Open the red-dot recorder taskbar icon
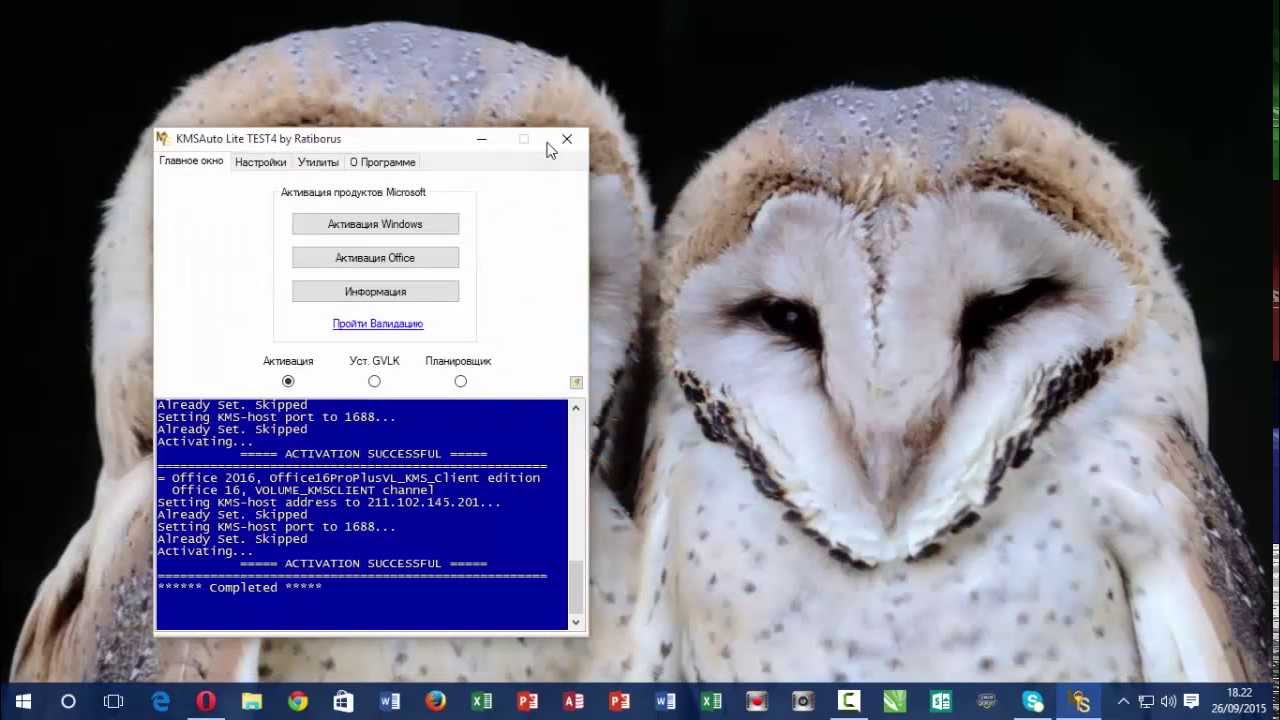 [757, 702]
